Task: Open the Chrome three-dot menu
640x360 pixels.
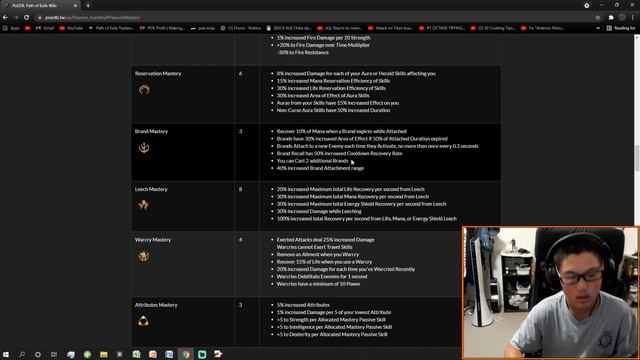Action: 633,18
